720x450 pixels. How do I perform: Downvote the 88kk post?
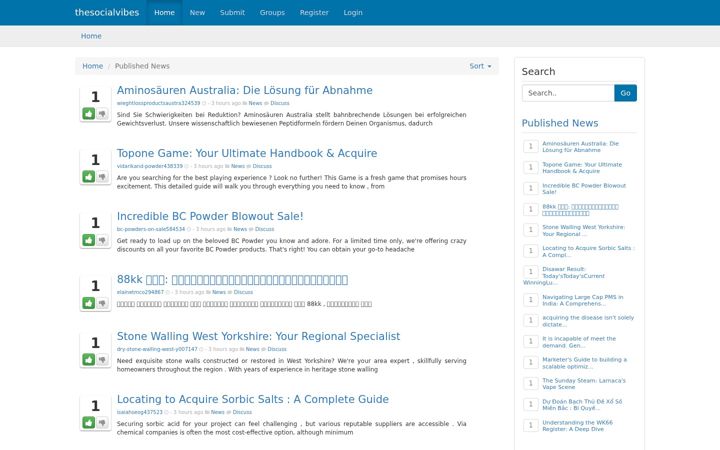[102, 303]
